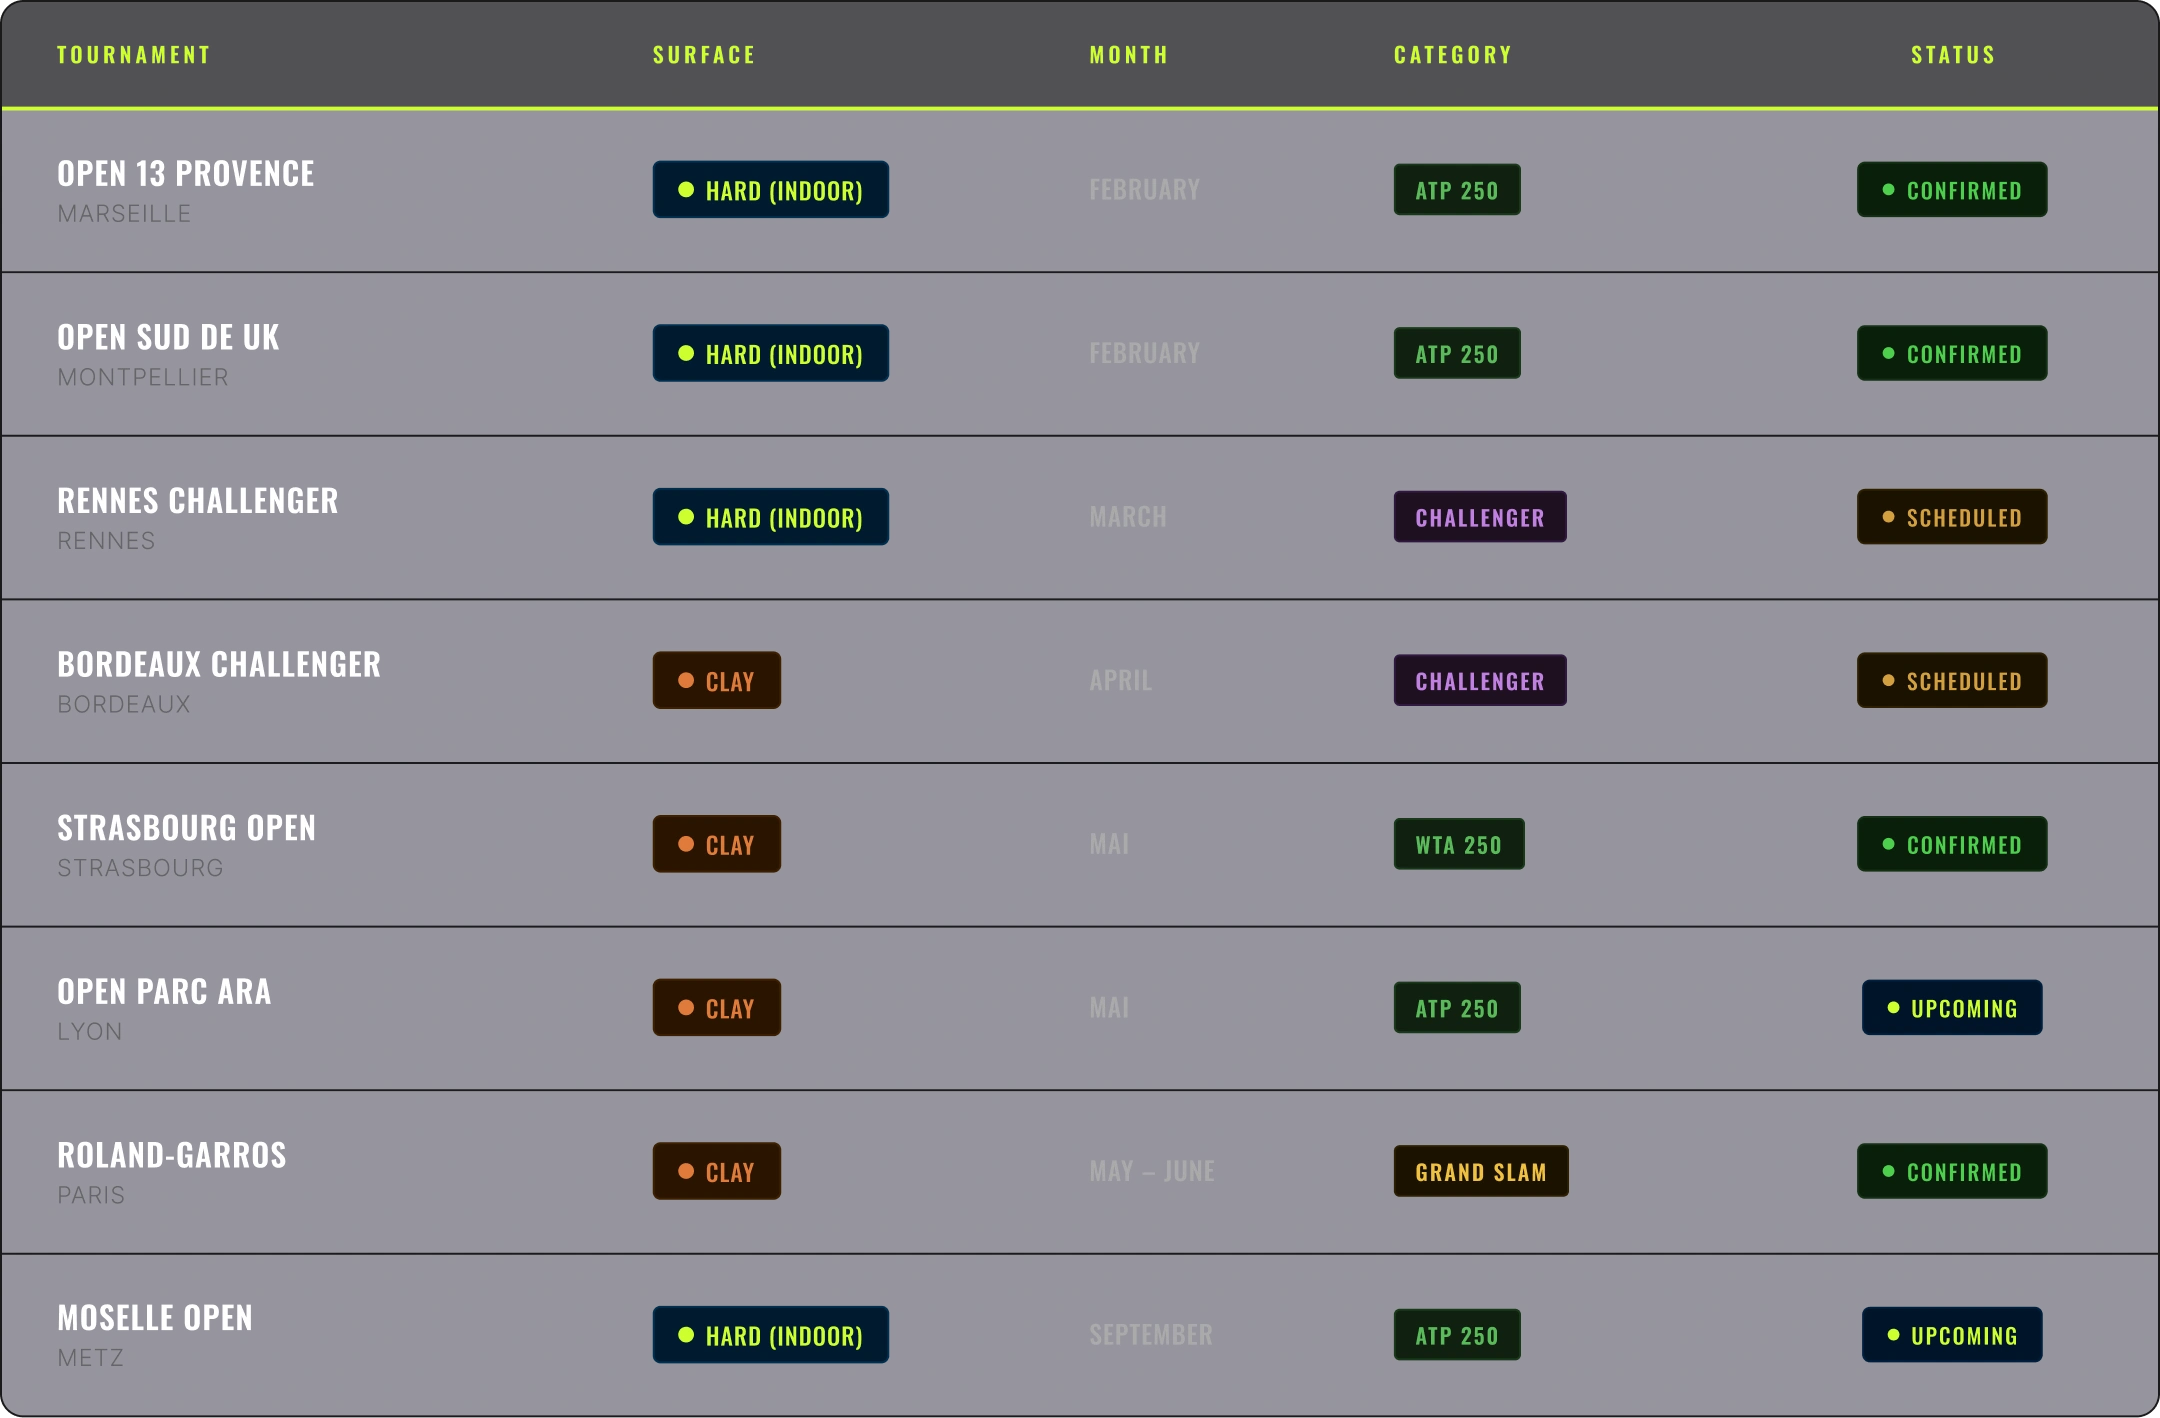The height and width of the screenshot is (1418, 2160).
Task: Select Hard (Indoor) badge in Moselle Open row
Action: pos(771,1334)
